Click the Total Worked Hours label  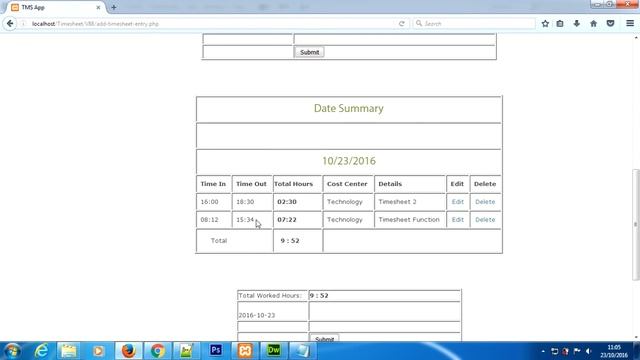coord(270,296)
